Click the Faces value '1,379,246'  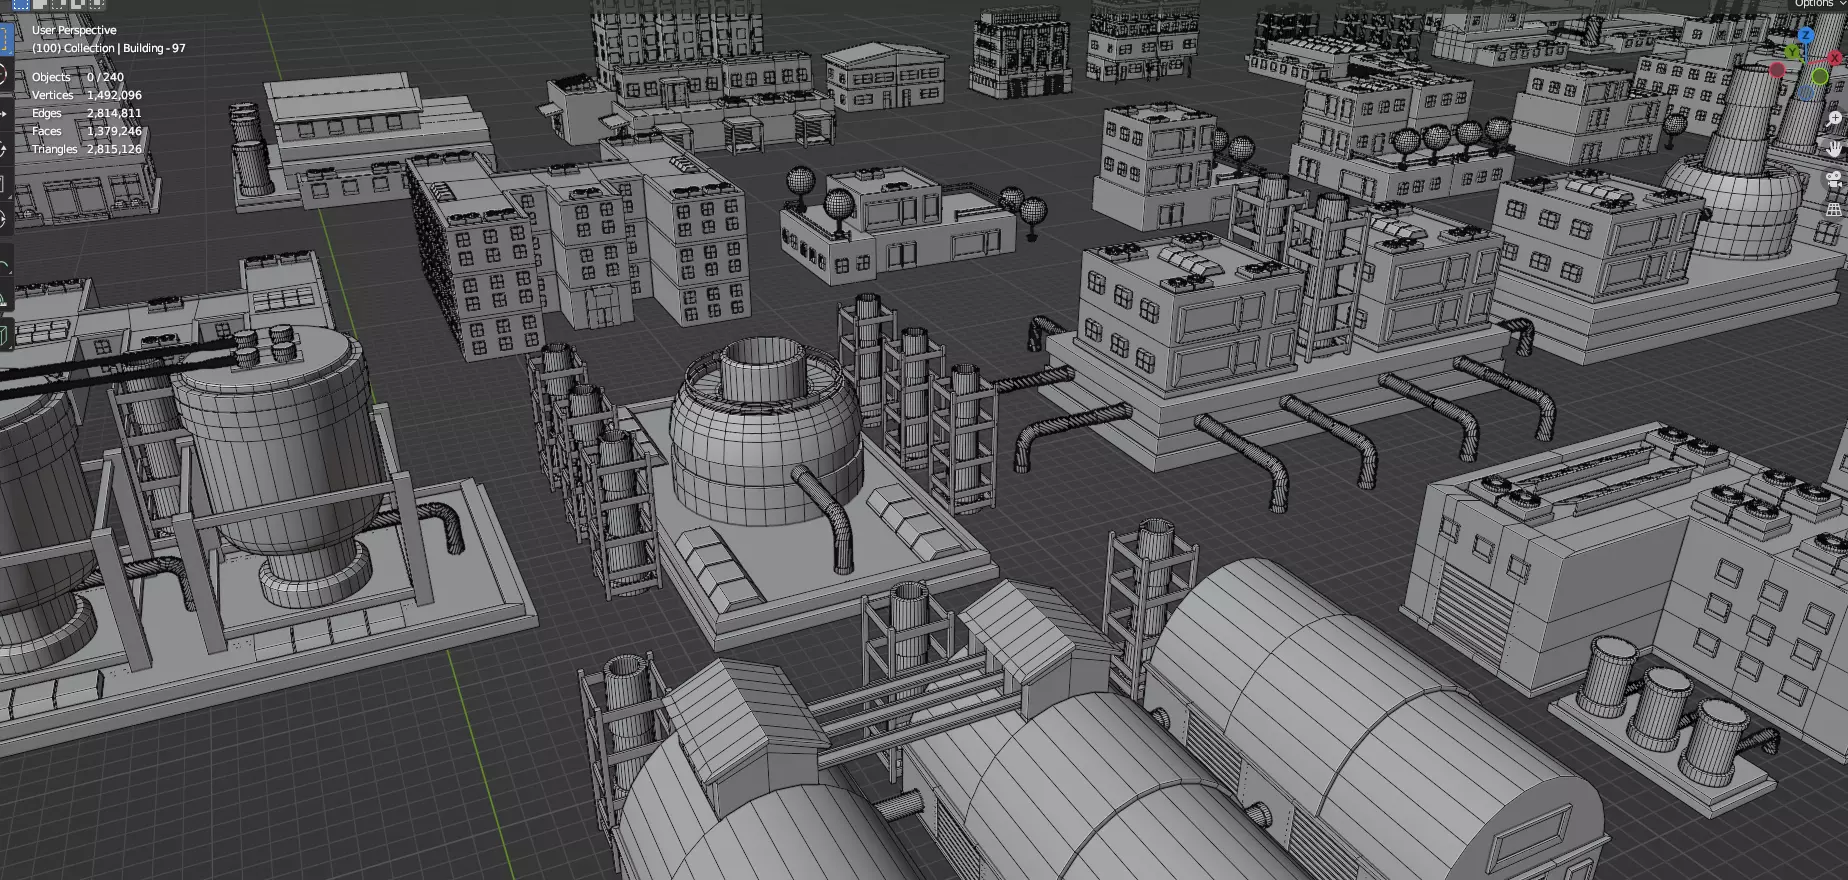click(114, 131)
